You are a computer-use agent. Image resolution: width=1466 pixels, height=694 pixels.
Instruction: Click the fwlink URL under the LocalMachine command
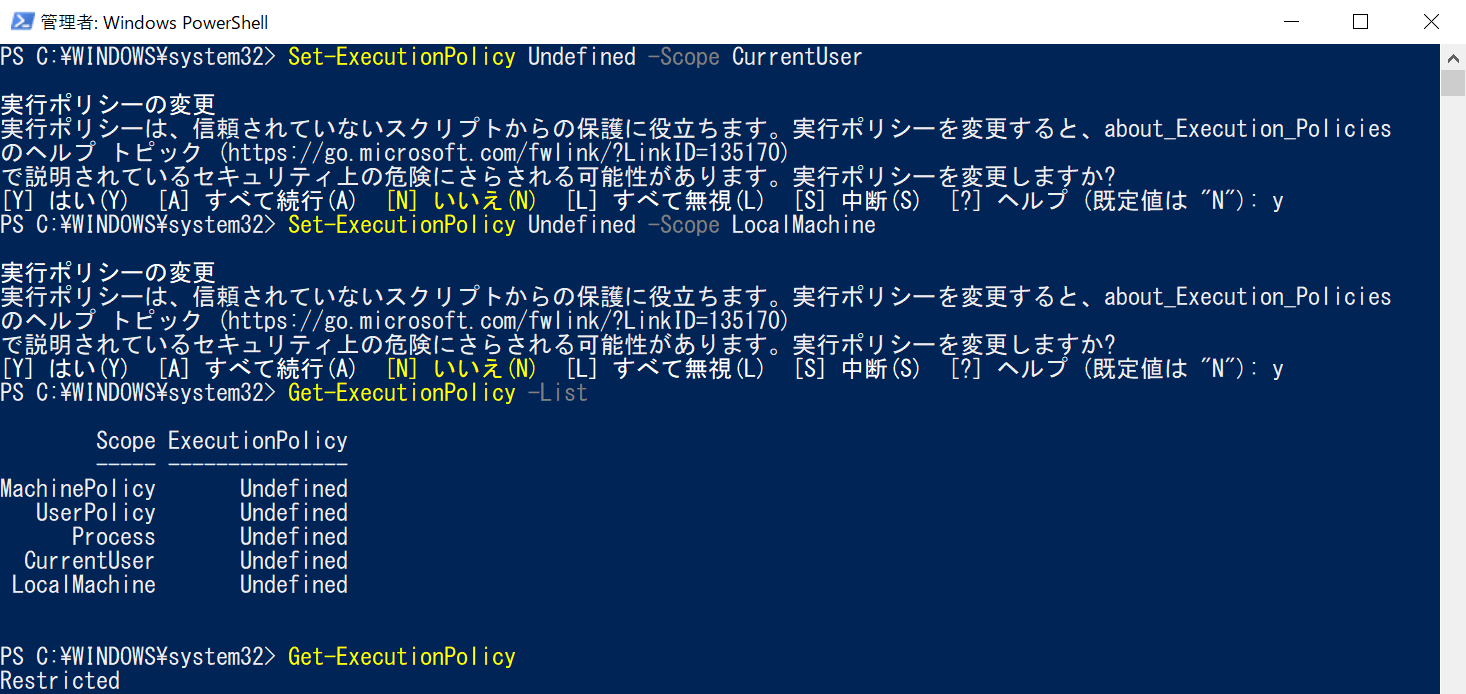point(504,321)
